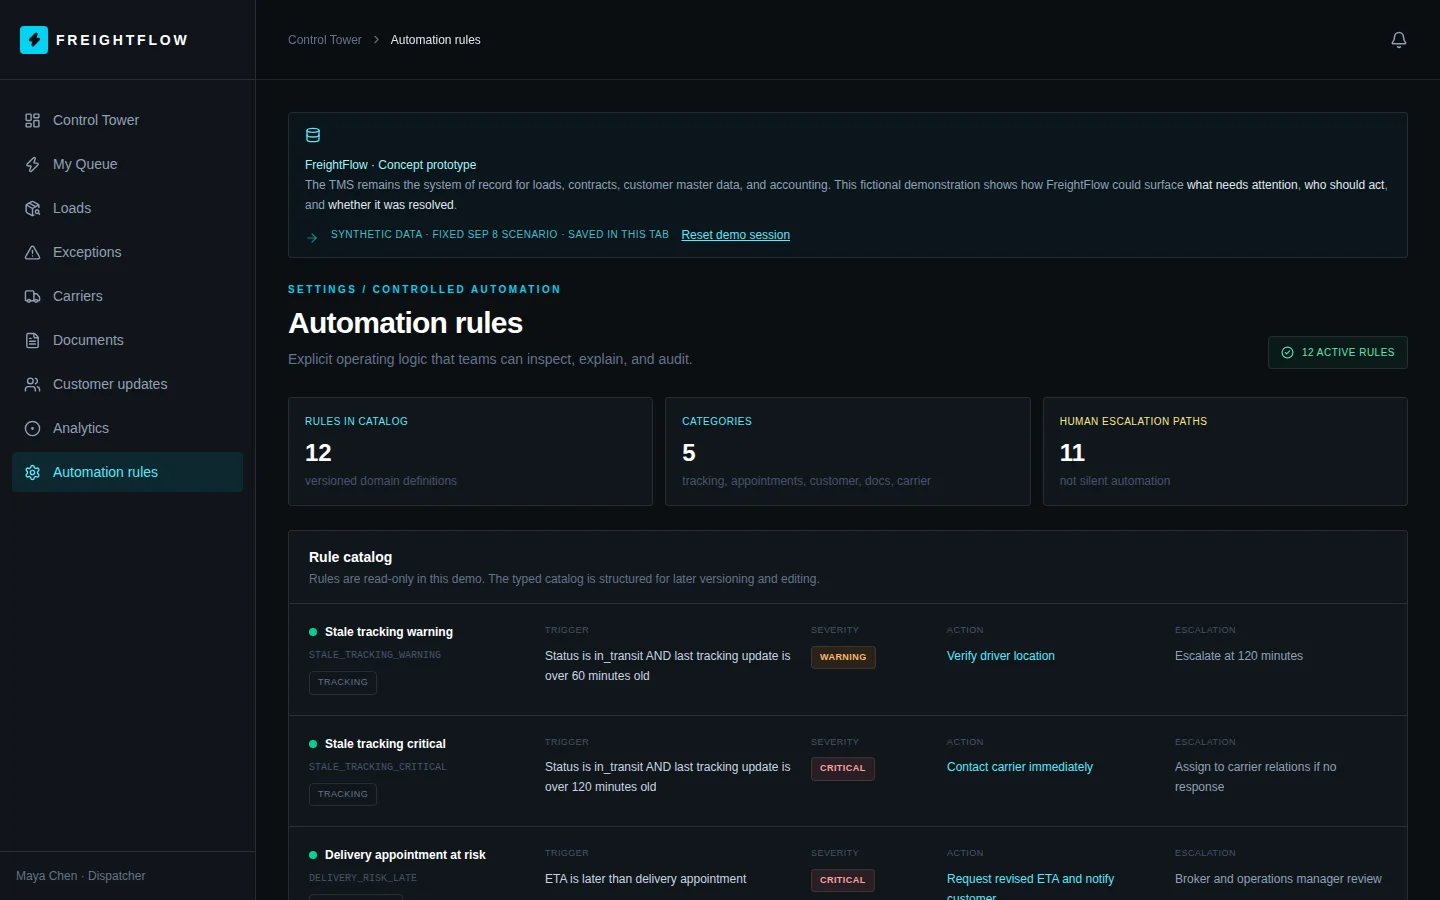Click the Loads package icon

[x=32, y=208]
